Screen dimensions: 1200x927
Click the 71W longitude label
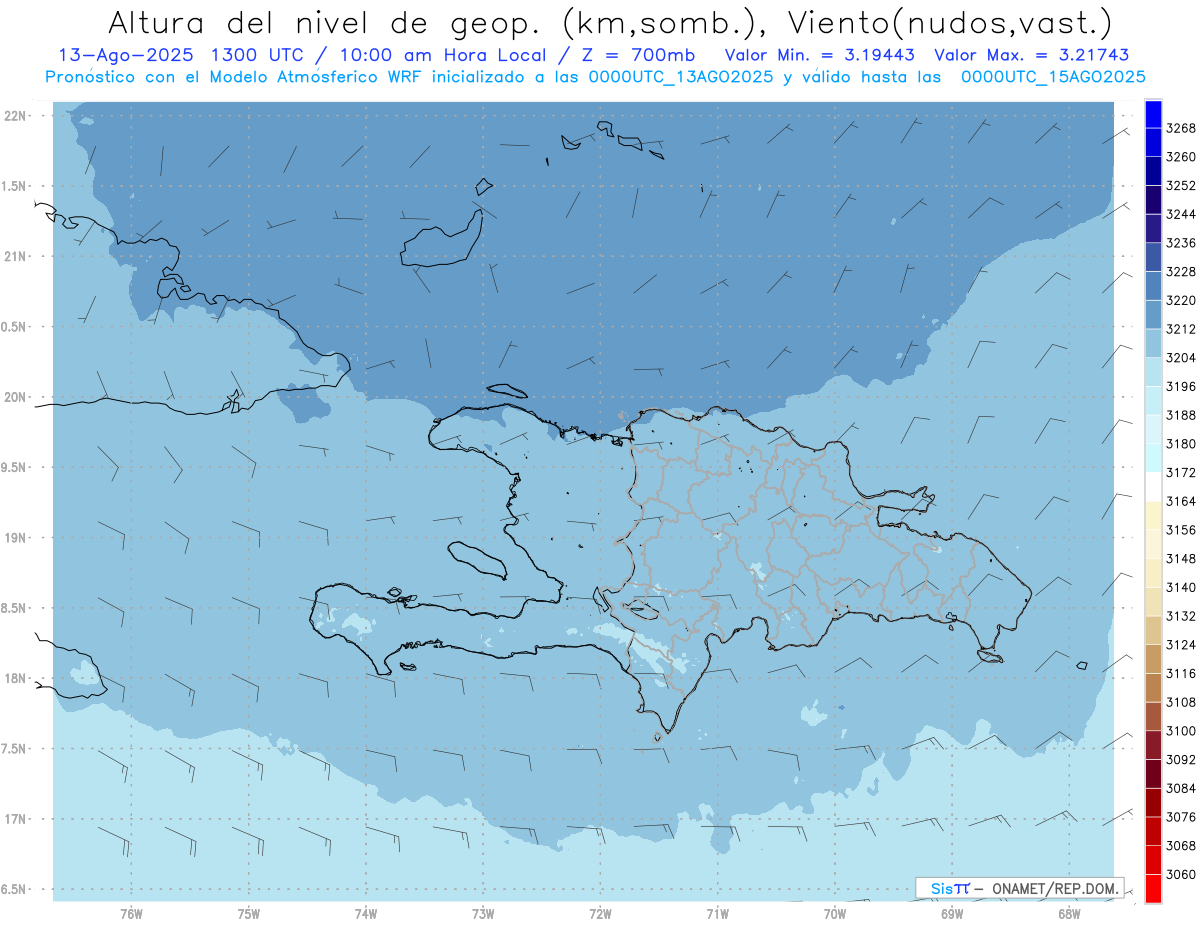(717, 914)
